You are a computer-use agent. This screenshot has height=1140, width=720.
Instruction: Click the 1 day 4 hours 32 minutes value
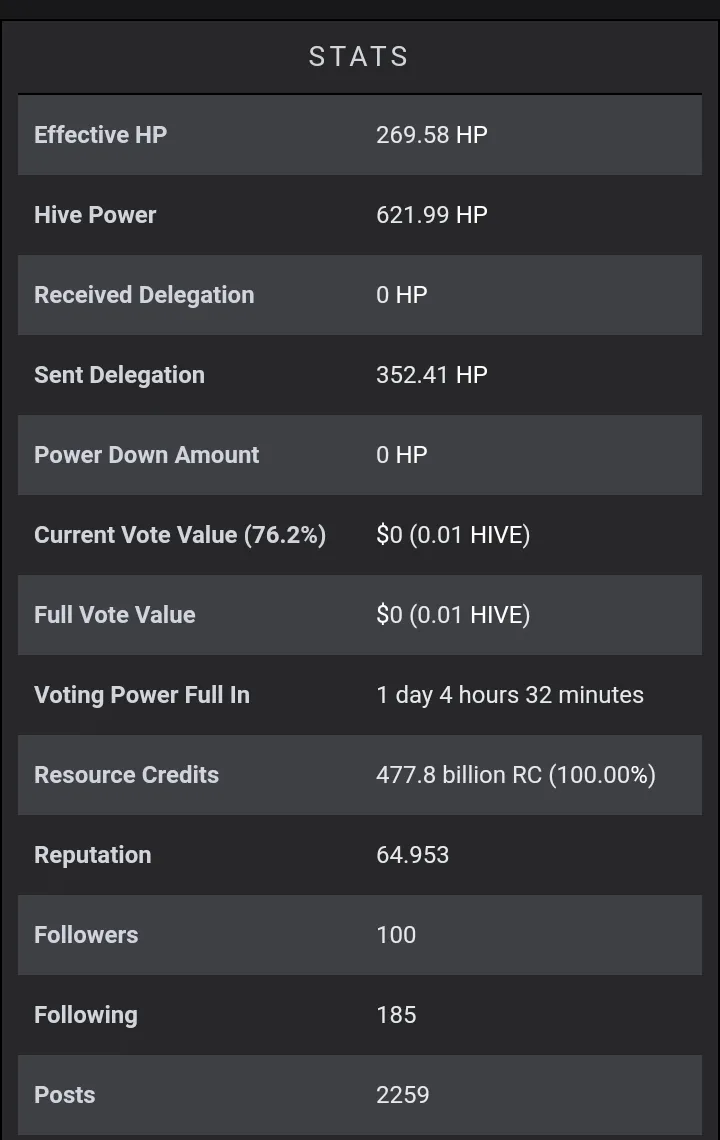pos(510,694)
